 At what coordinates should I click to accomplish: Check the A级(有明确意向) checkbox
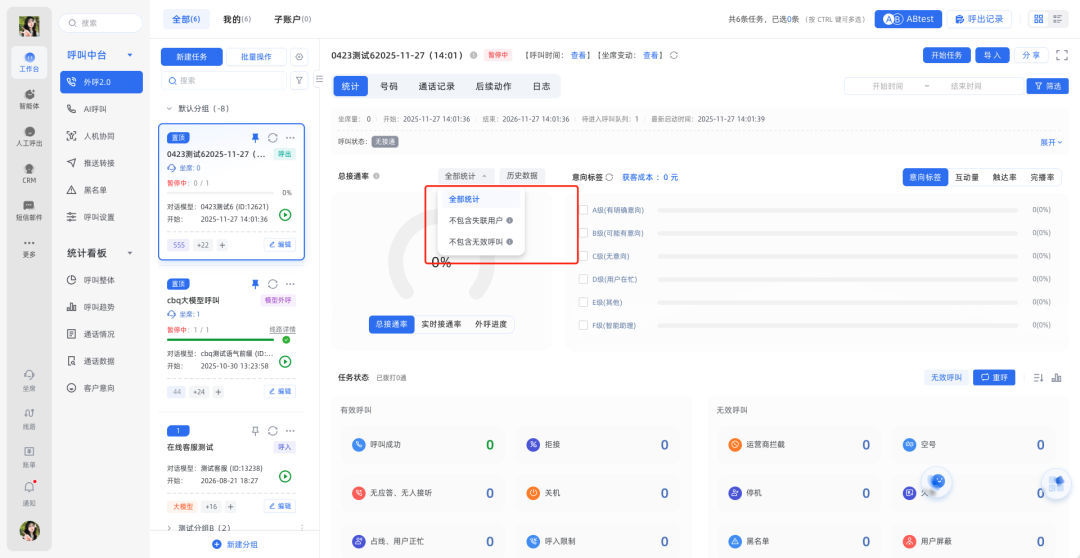[583, 210]
